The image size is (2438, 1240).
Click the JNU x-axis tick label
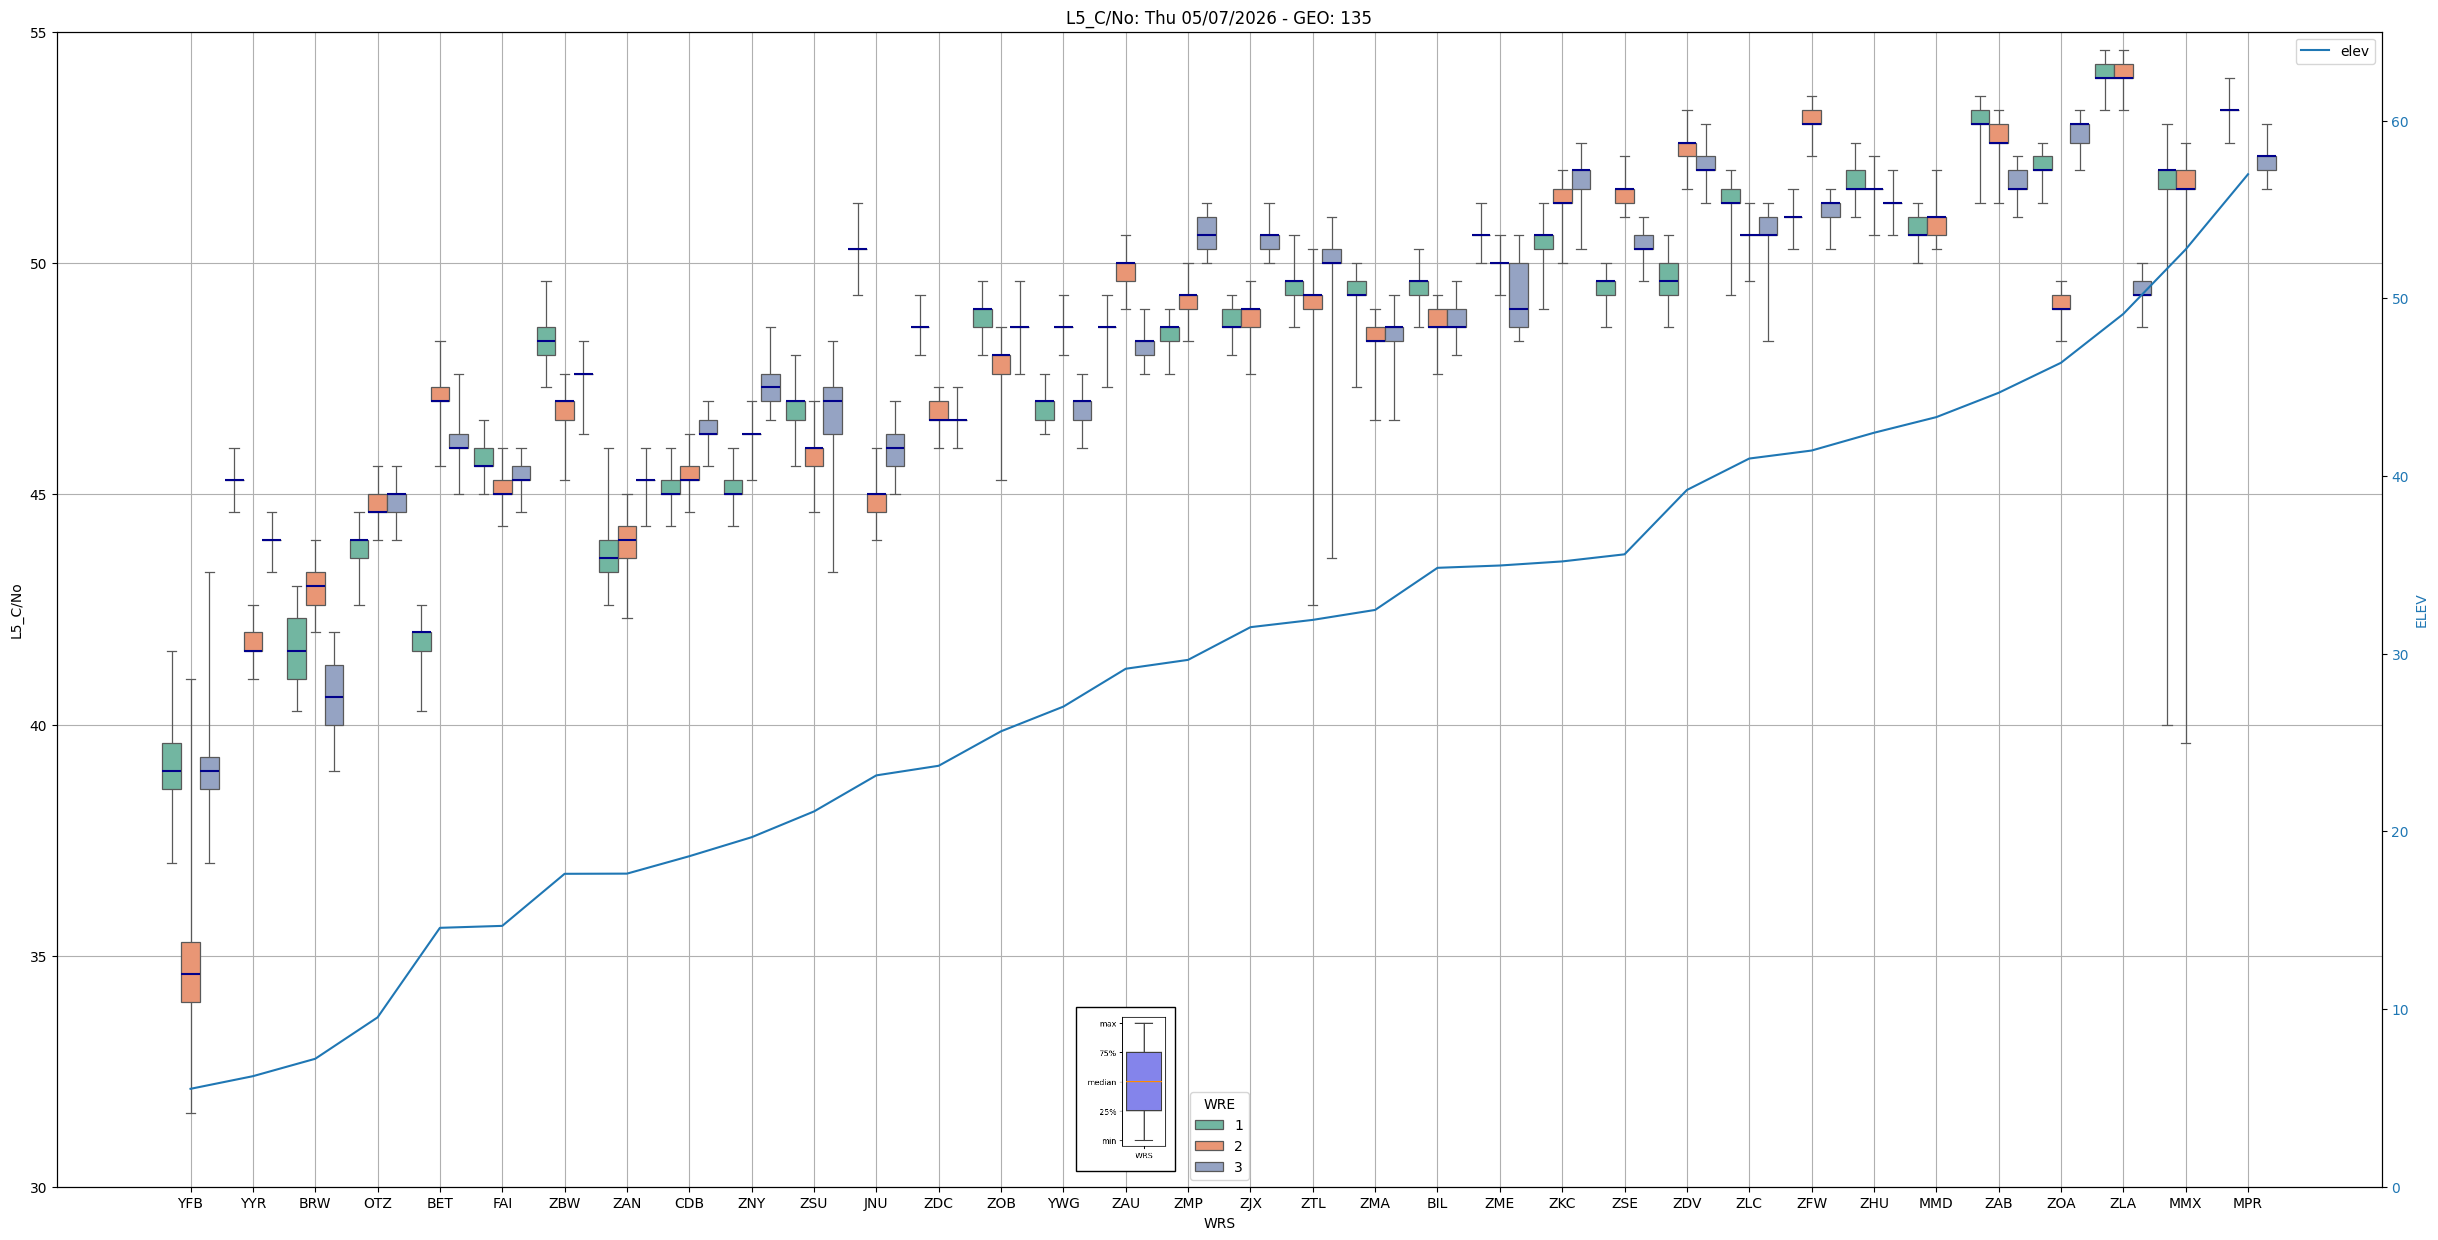[x=875, y=1203]
